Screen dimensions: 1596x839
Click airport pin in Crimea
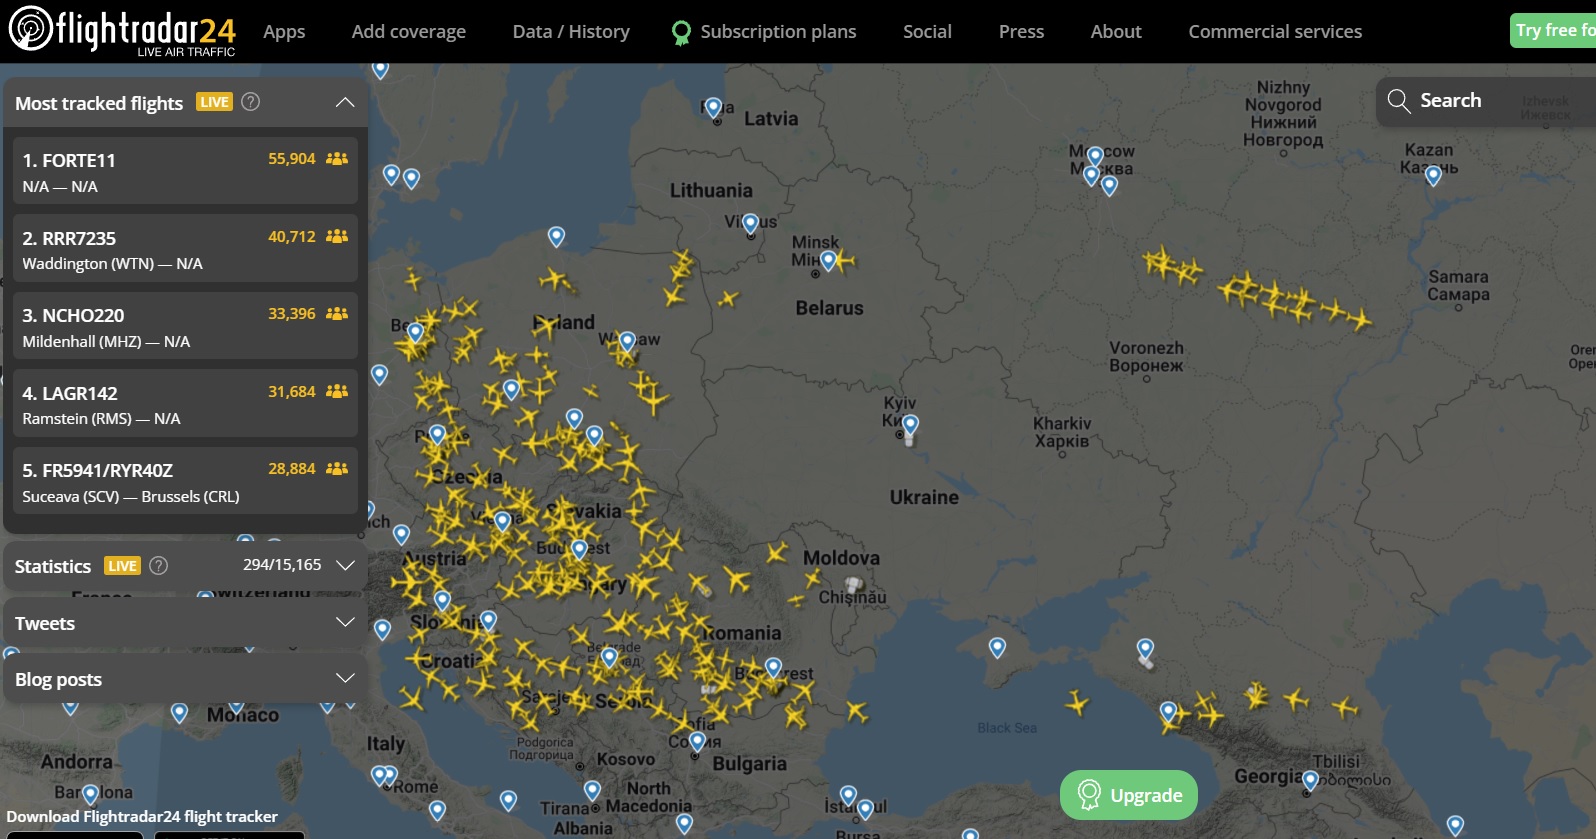tap(997, 647)
